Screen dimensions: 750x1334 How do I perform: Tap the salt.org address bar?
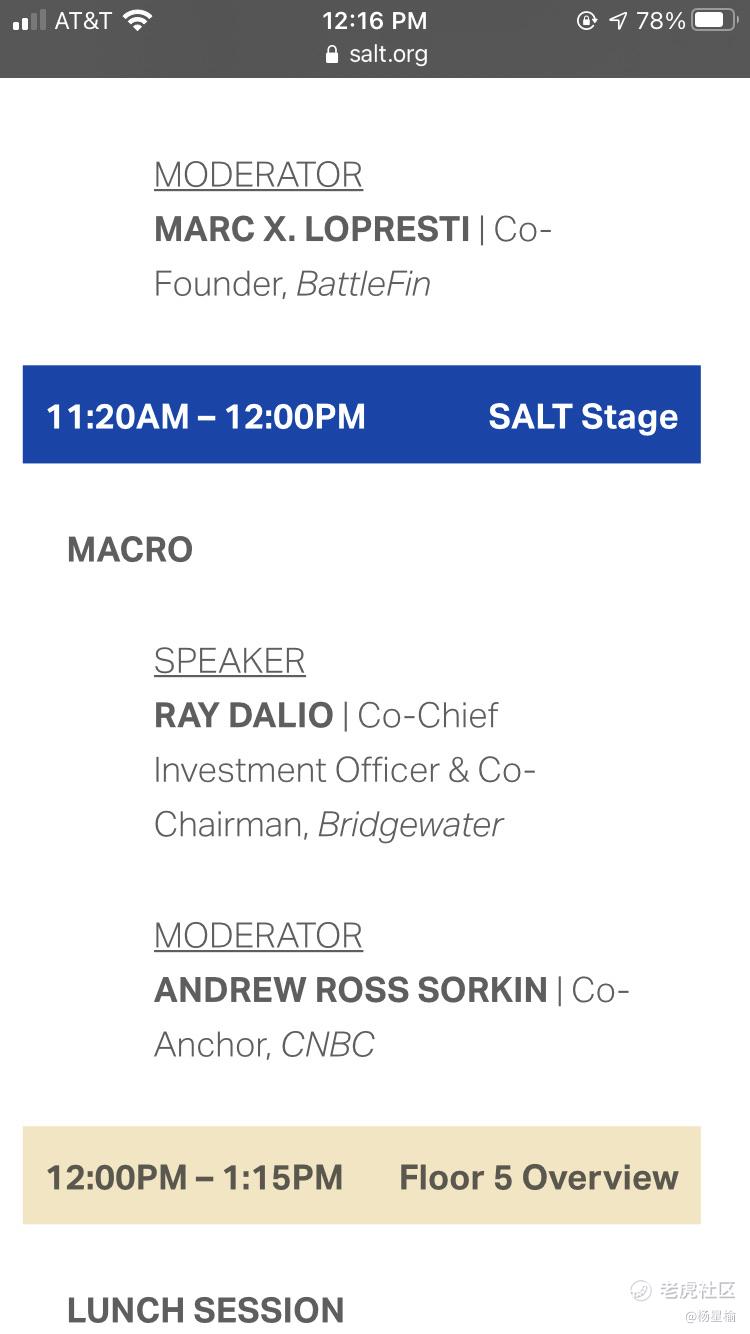click(376, 54)
